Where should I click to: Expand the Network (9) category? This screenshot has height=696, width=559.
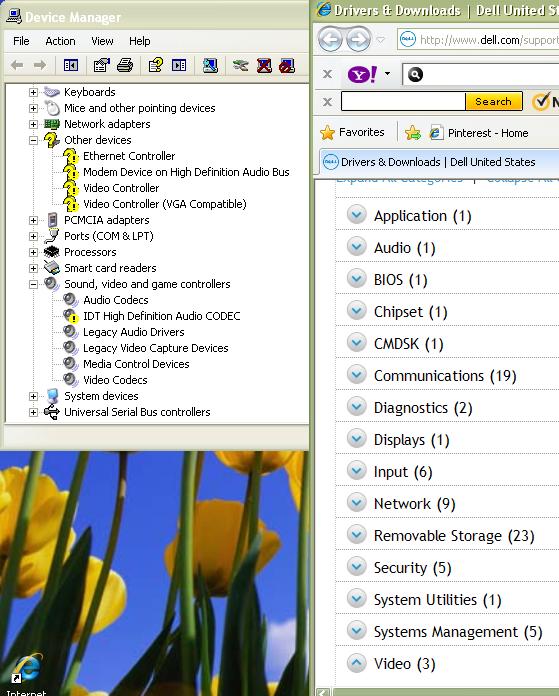pyautogui.click(x=357, y=503)
